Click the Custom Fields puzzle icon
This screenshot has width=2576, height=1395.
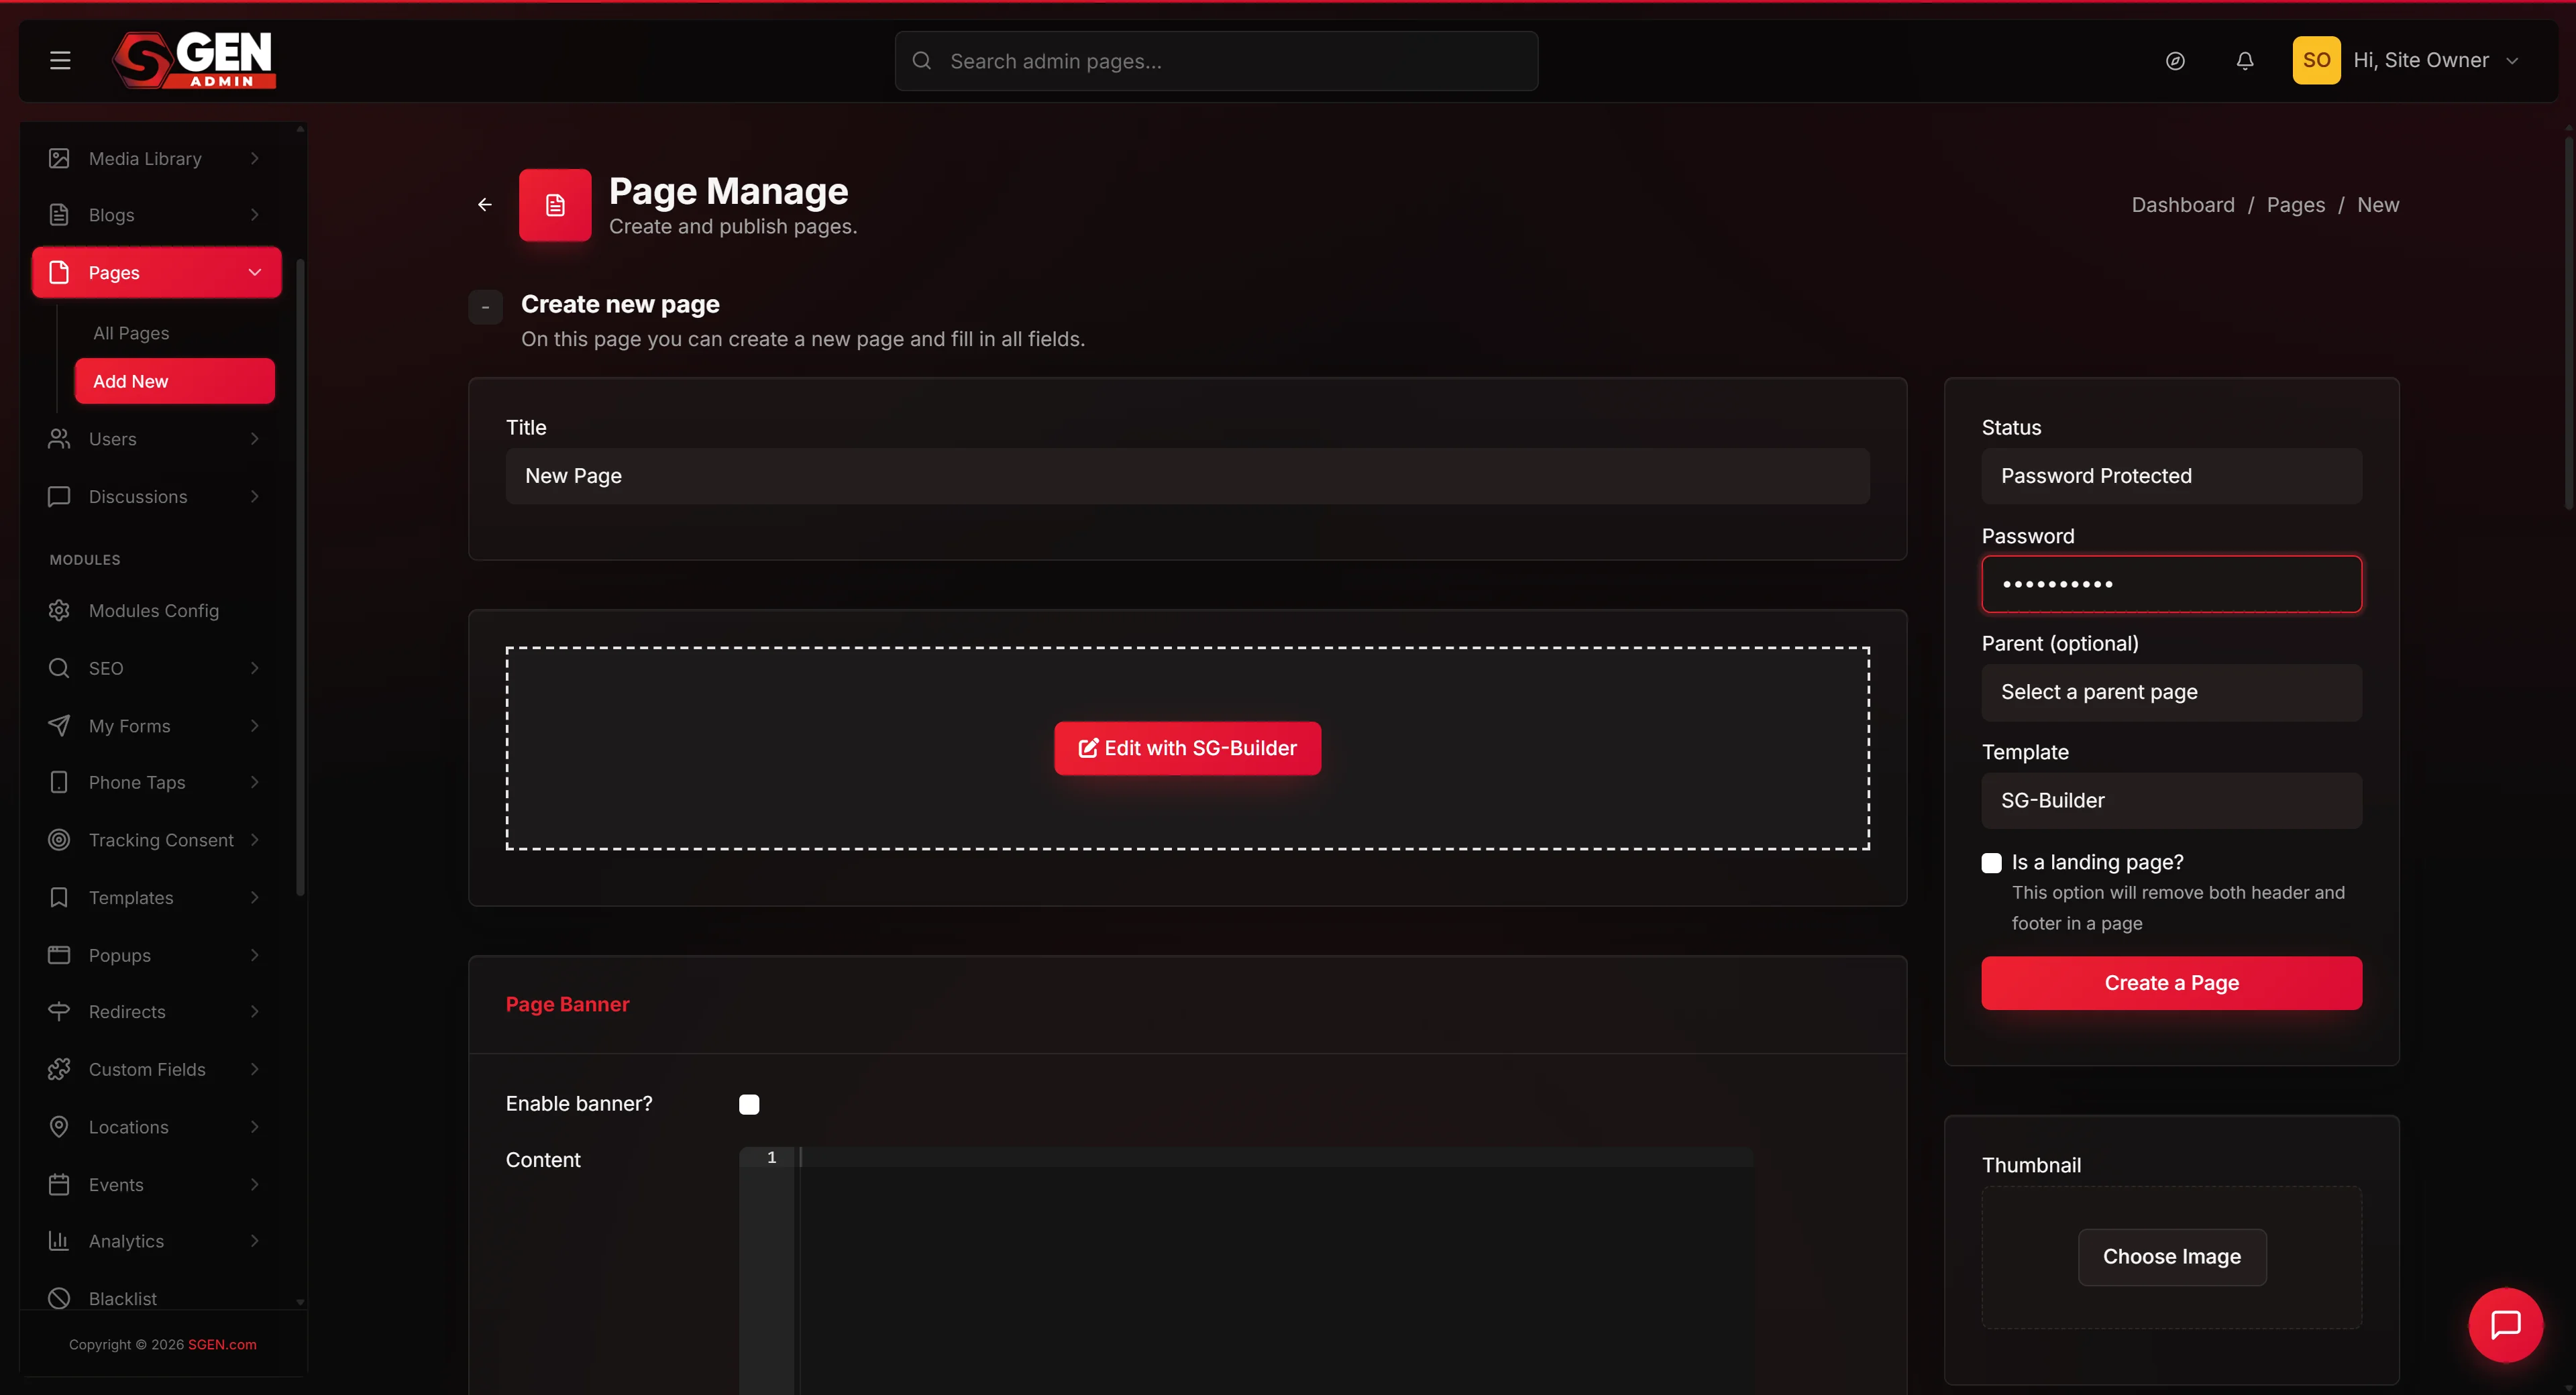pyautogui.click(x=59, y=1070)
